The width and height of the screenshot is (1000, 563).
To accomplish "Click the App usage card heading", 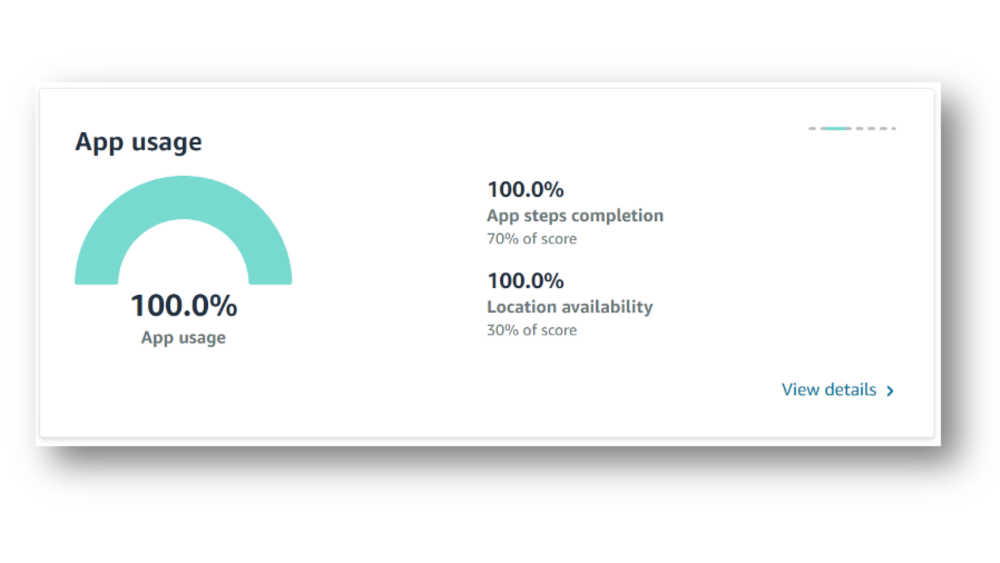I will (x=138, y=142).
